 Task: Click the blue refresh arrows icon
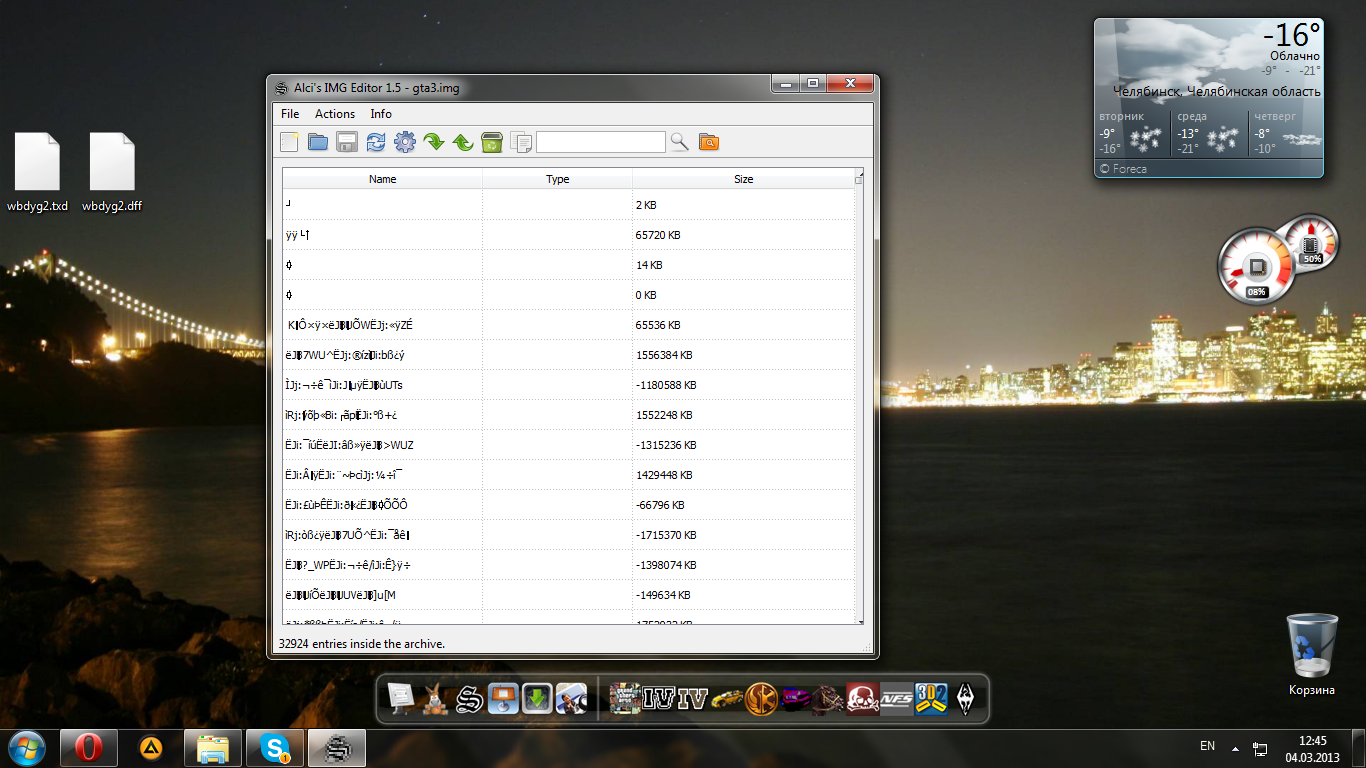tap(376, 142)
